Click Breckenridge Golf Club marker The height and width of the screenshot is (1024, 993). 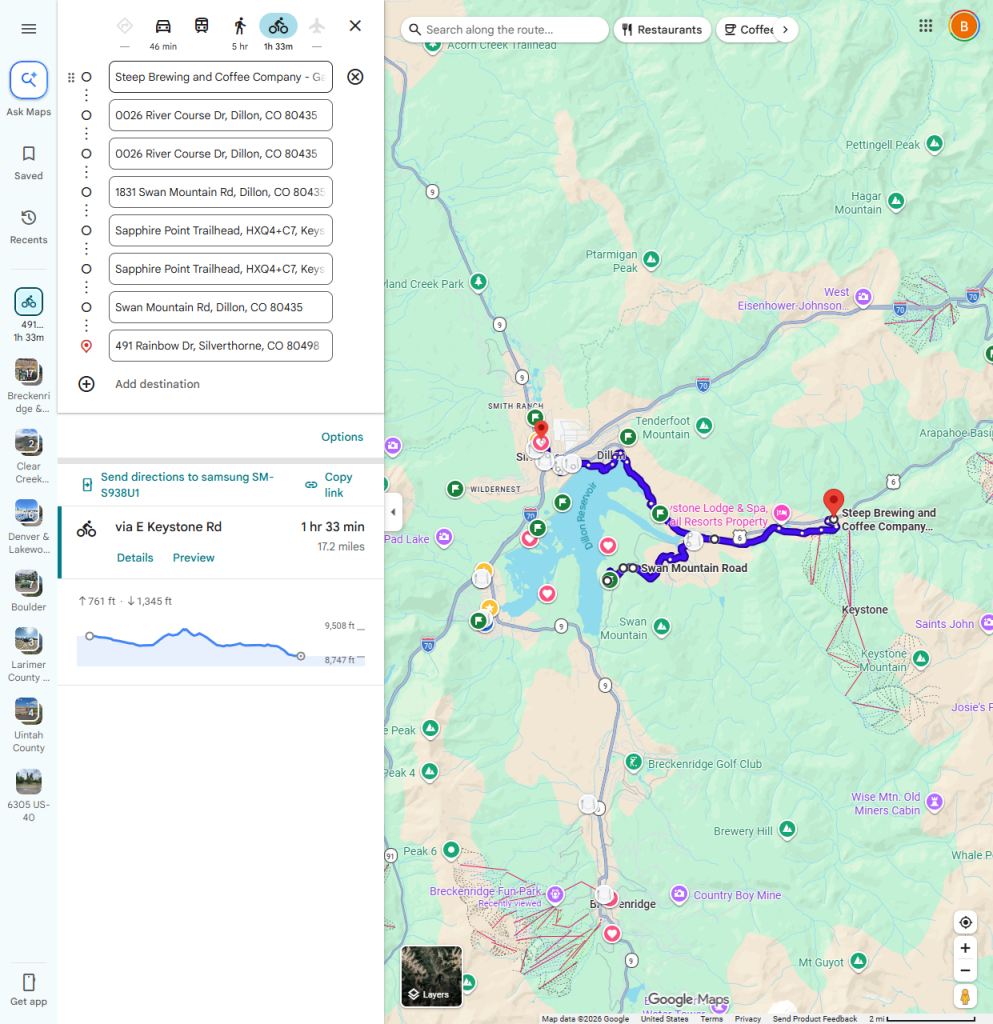(633, 761)
